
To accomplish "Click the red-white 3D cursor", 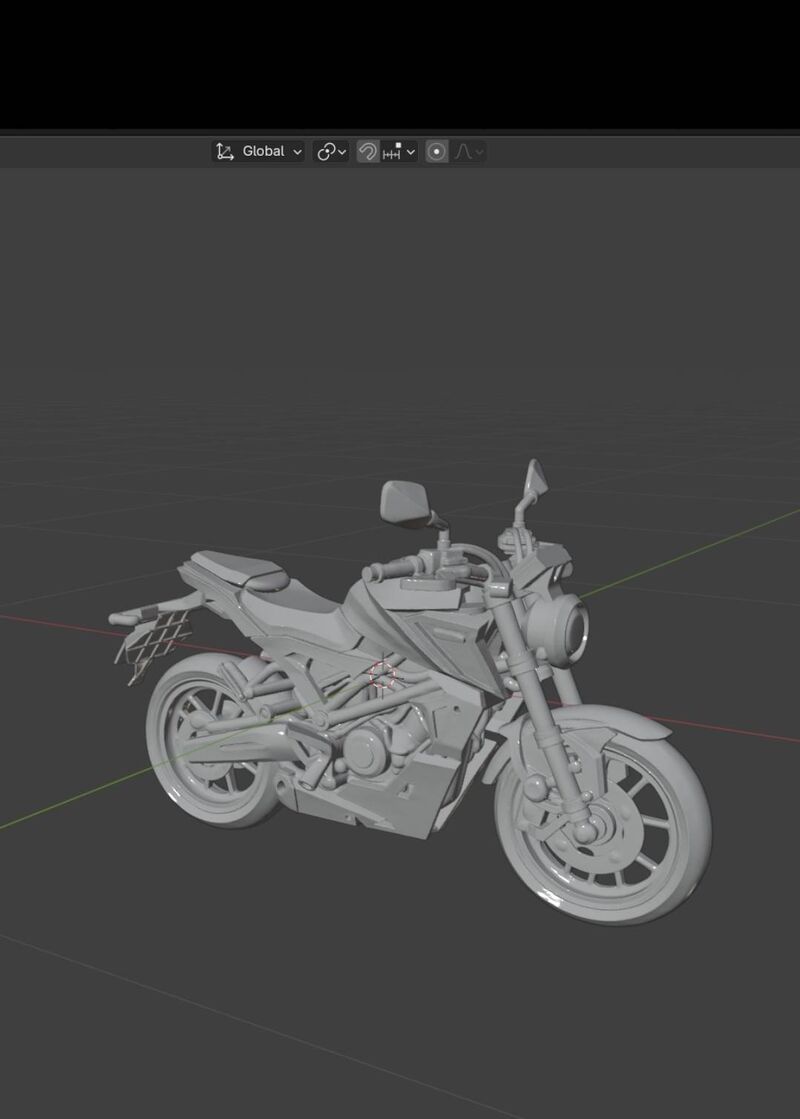I will pyautogui.click(x=383, y=674).
